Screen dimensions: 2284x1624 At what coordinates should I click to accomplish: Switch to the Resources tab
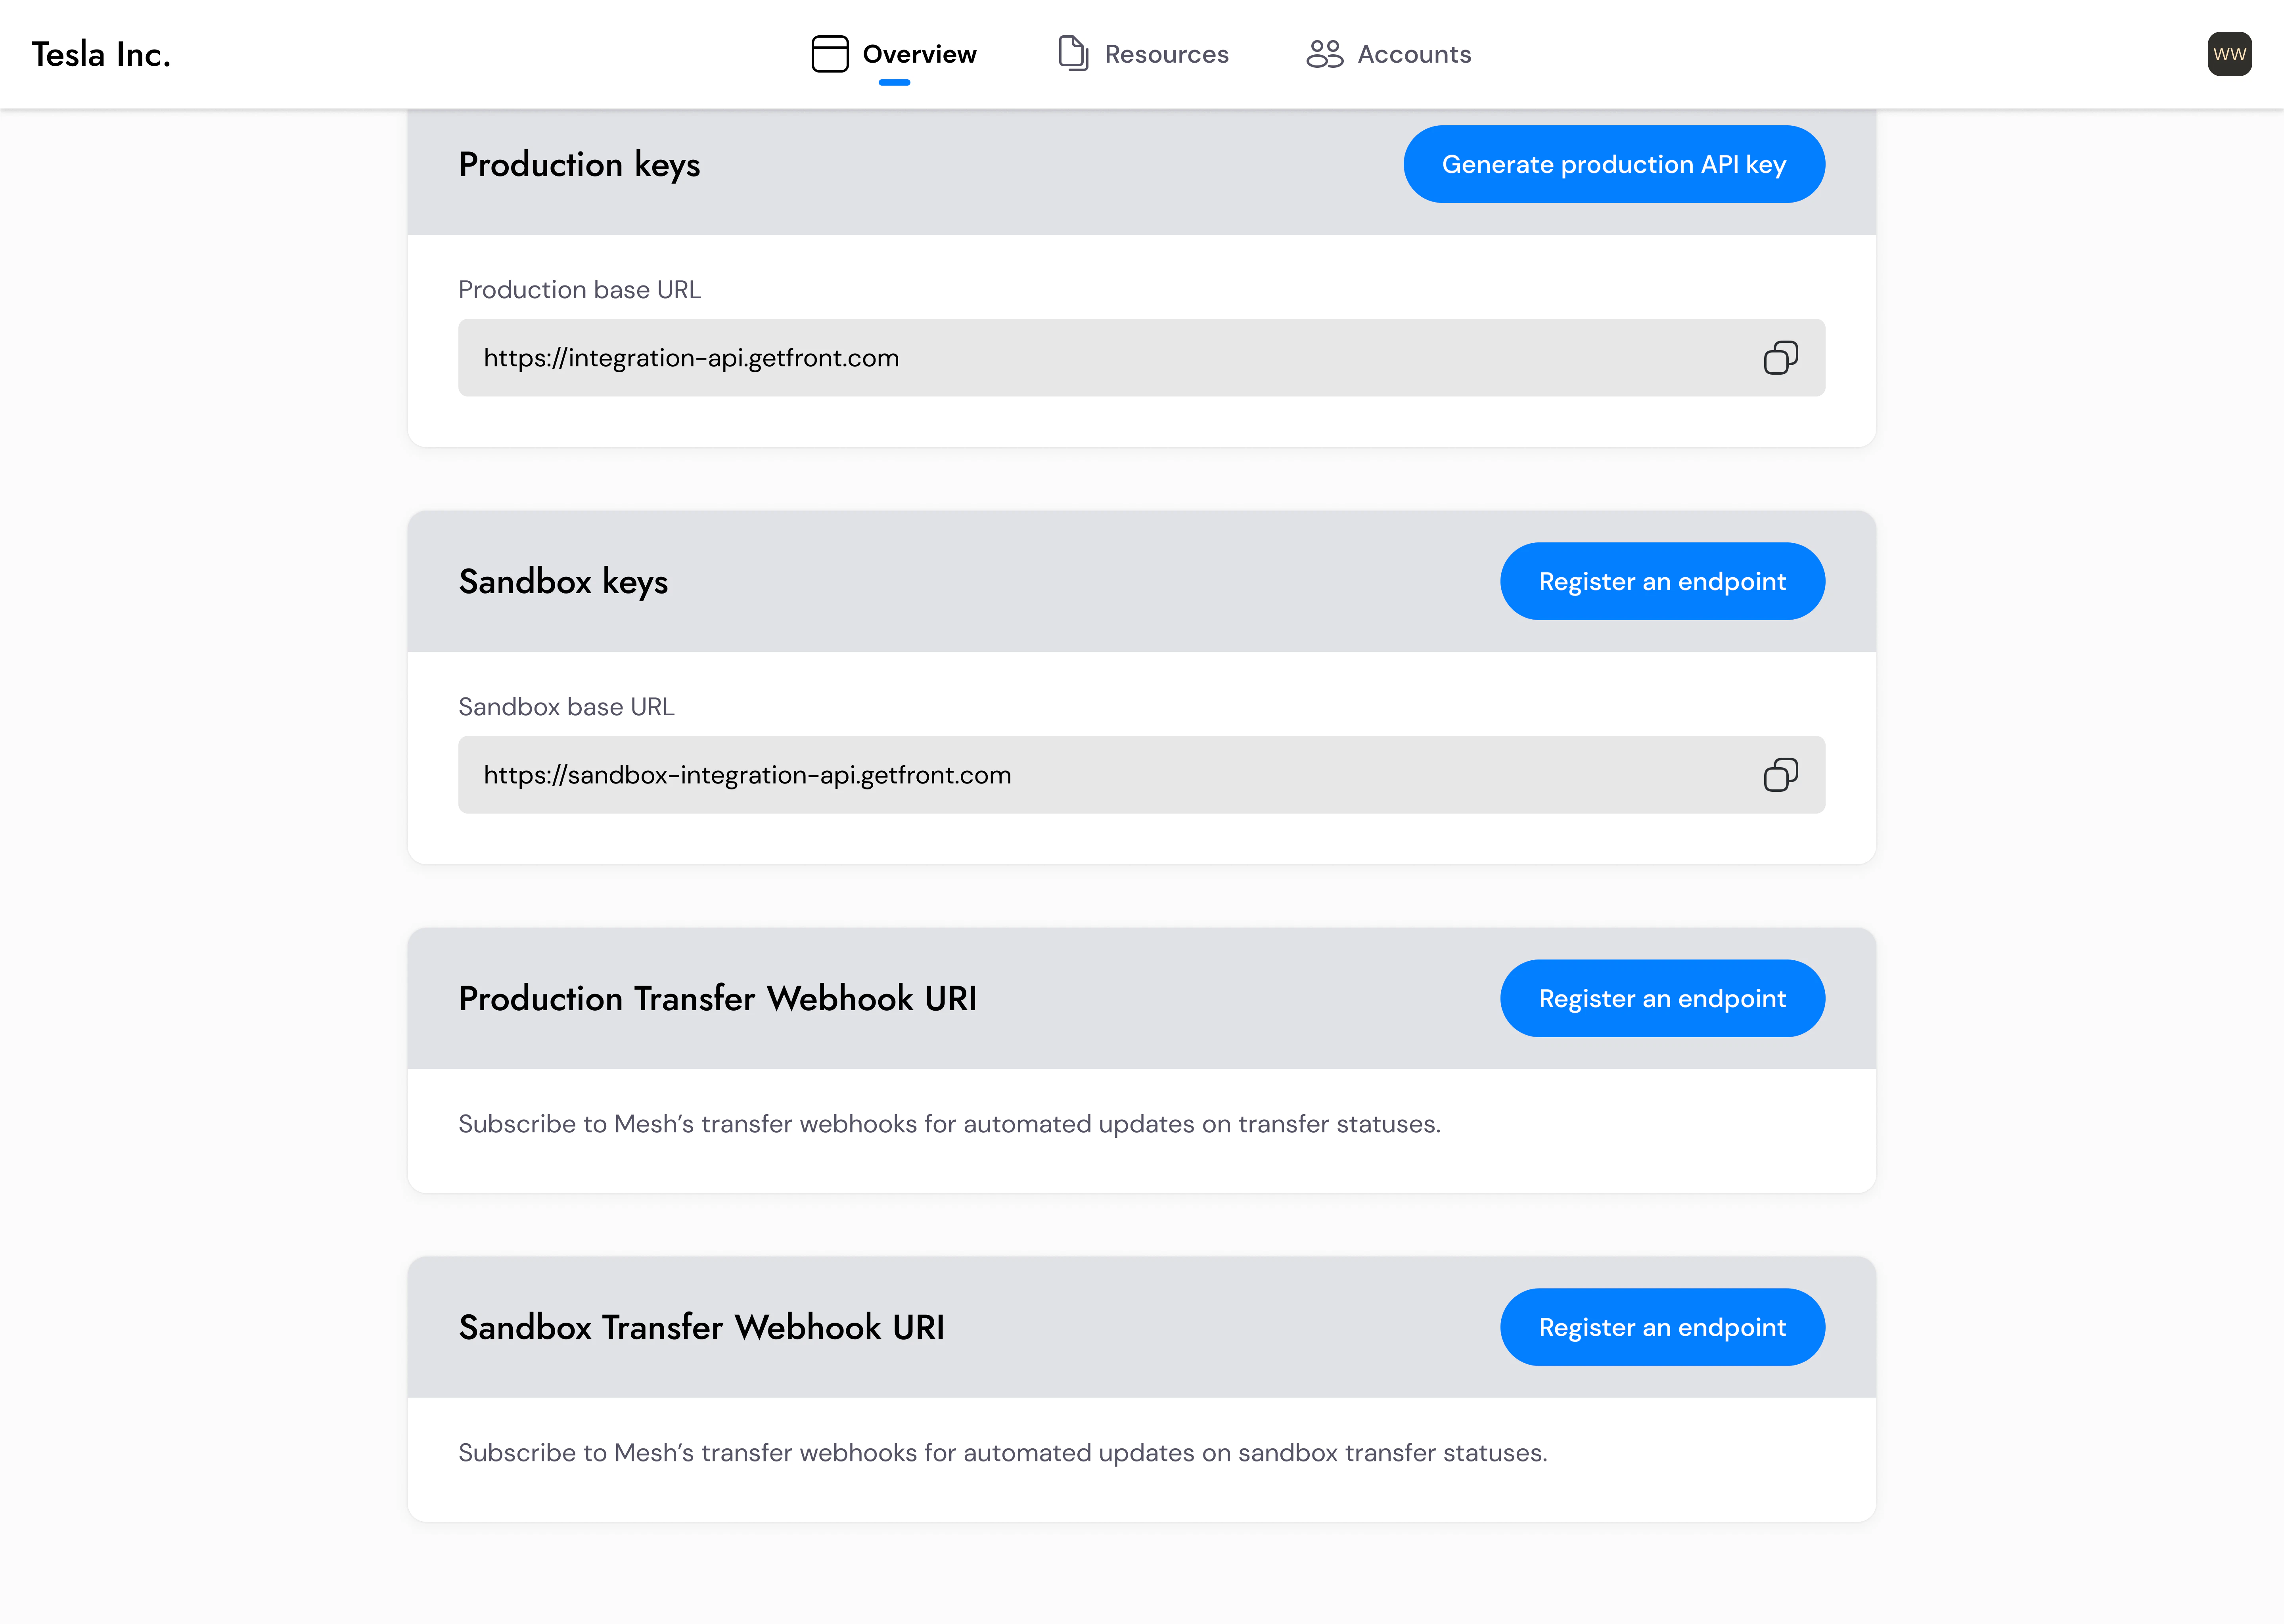pyautogui.click(x=1166, y=53)
